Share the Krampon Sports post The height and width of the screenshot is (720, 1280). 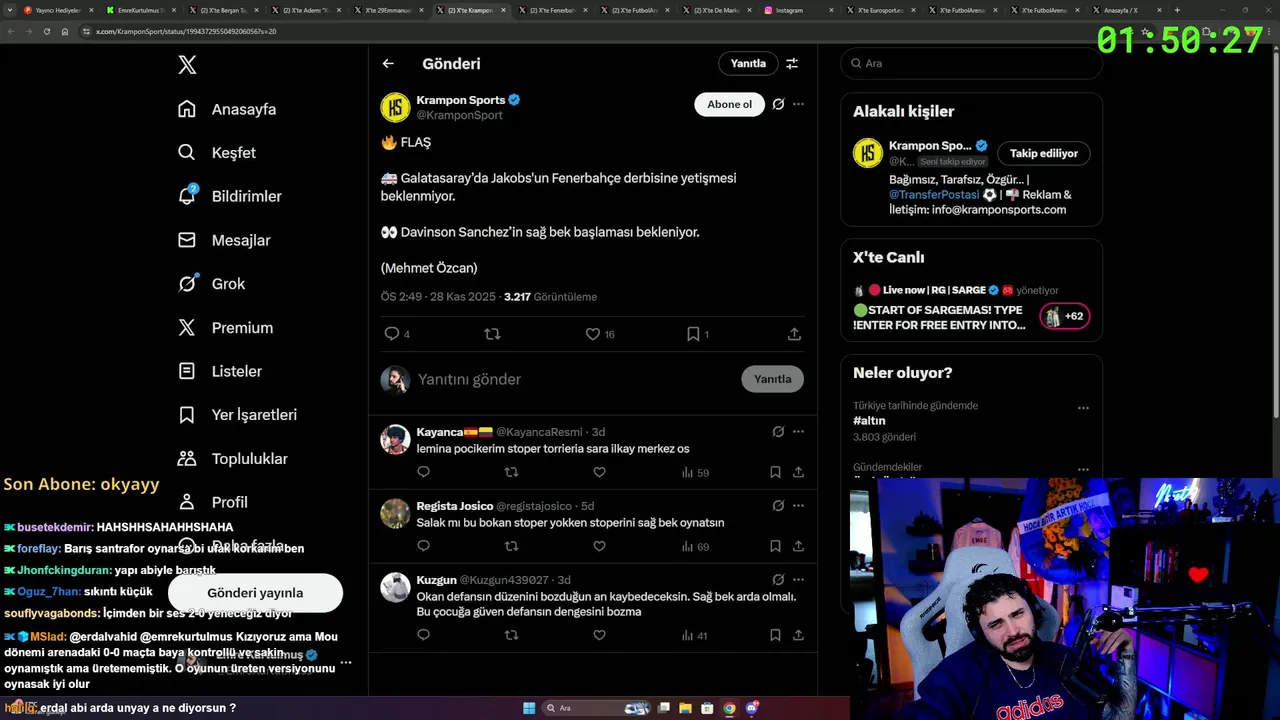pos(794,334)
